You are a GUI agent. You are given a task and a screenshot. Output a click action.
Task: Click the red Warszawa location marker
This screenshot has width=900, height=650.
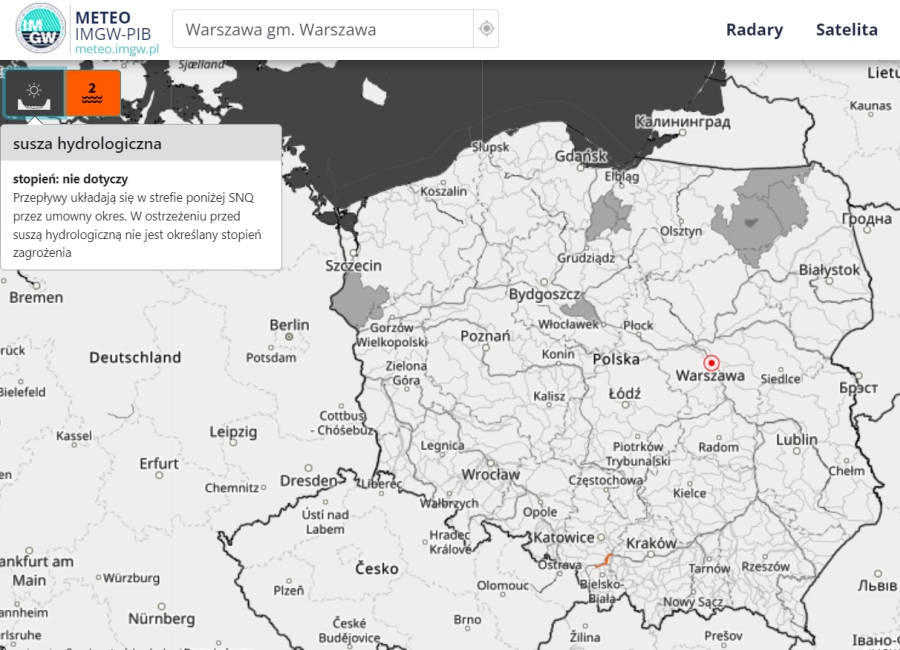pos(711,363)
